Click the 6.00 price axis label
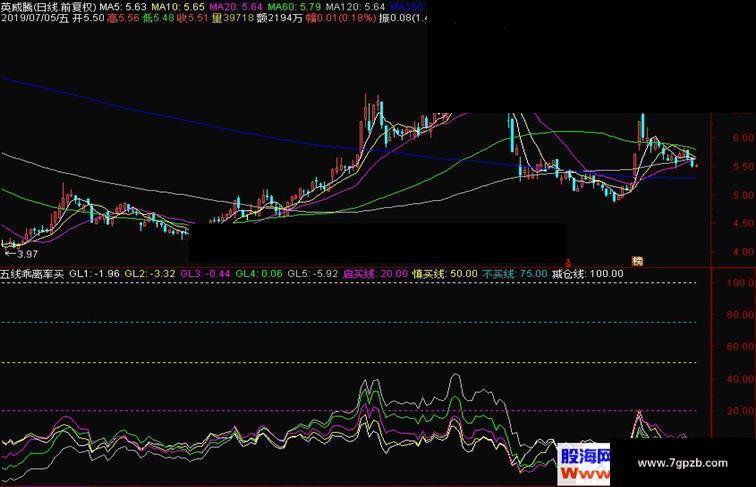Viewport: 756px width, 487px height. click(743, 138)
